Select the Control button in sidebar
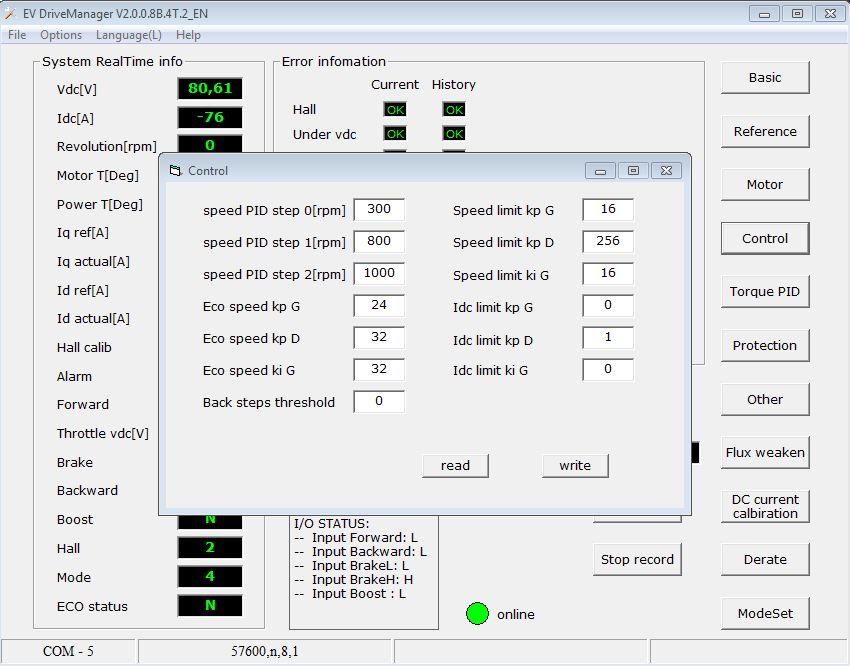The image size is (850, 666). [x=765, y=238]
